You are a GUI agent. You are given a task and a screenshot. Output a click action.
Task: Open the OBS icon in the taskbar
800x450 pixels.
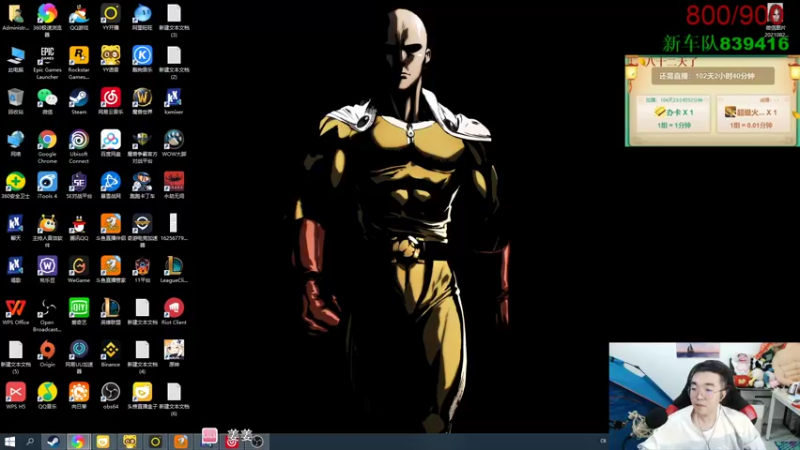click(x=258, y=442)
